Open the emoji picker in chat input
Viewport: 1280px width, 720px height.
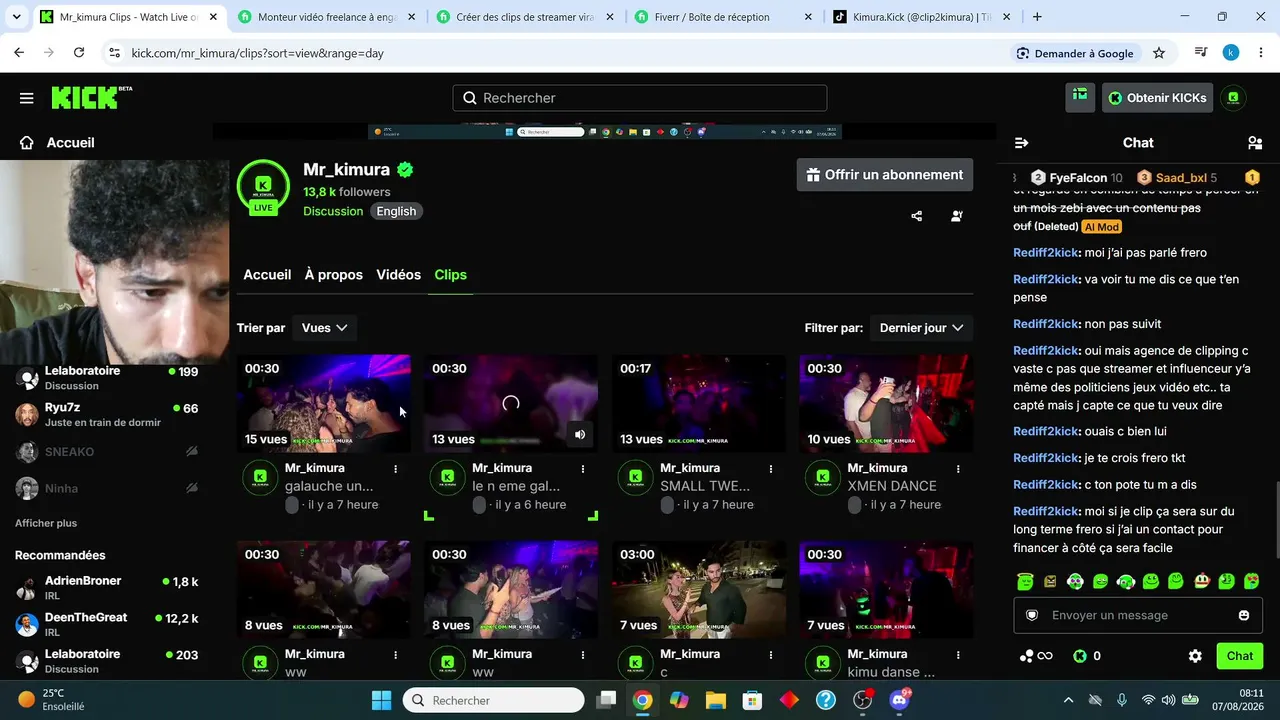pos(1244,615)
